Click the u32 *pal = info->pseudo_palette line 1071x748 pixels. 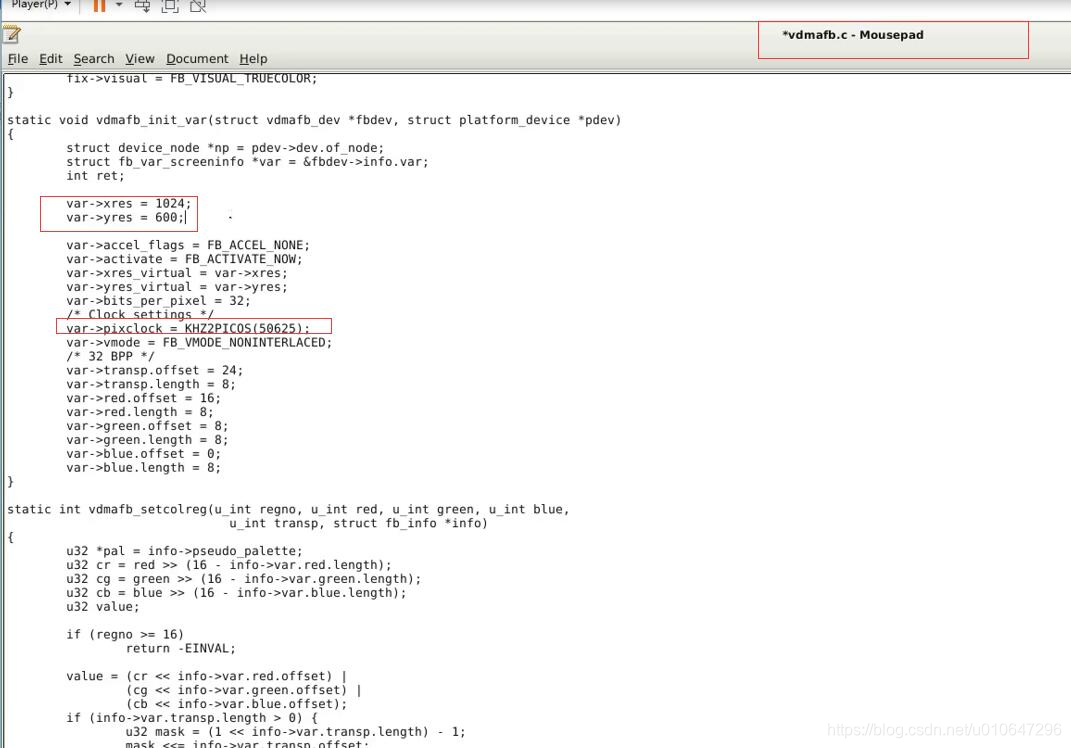click(184, 551)
